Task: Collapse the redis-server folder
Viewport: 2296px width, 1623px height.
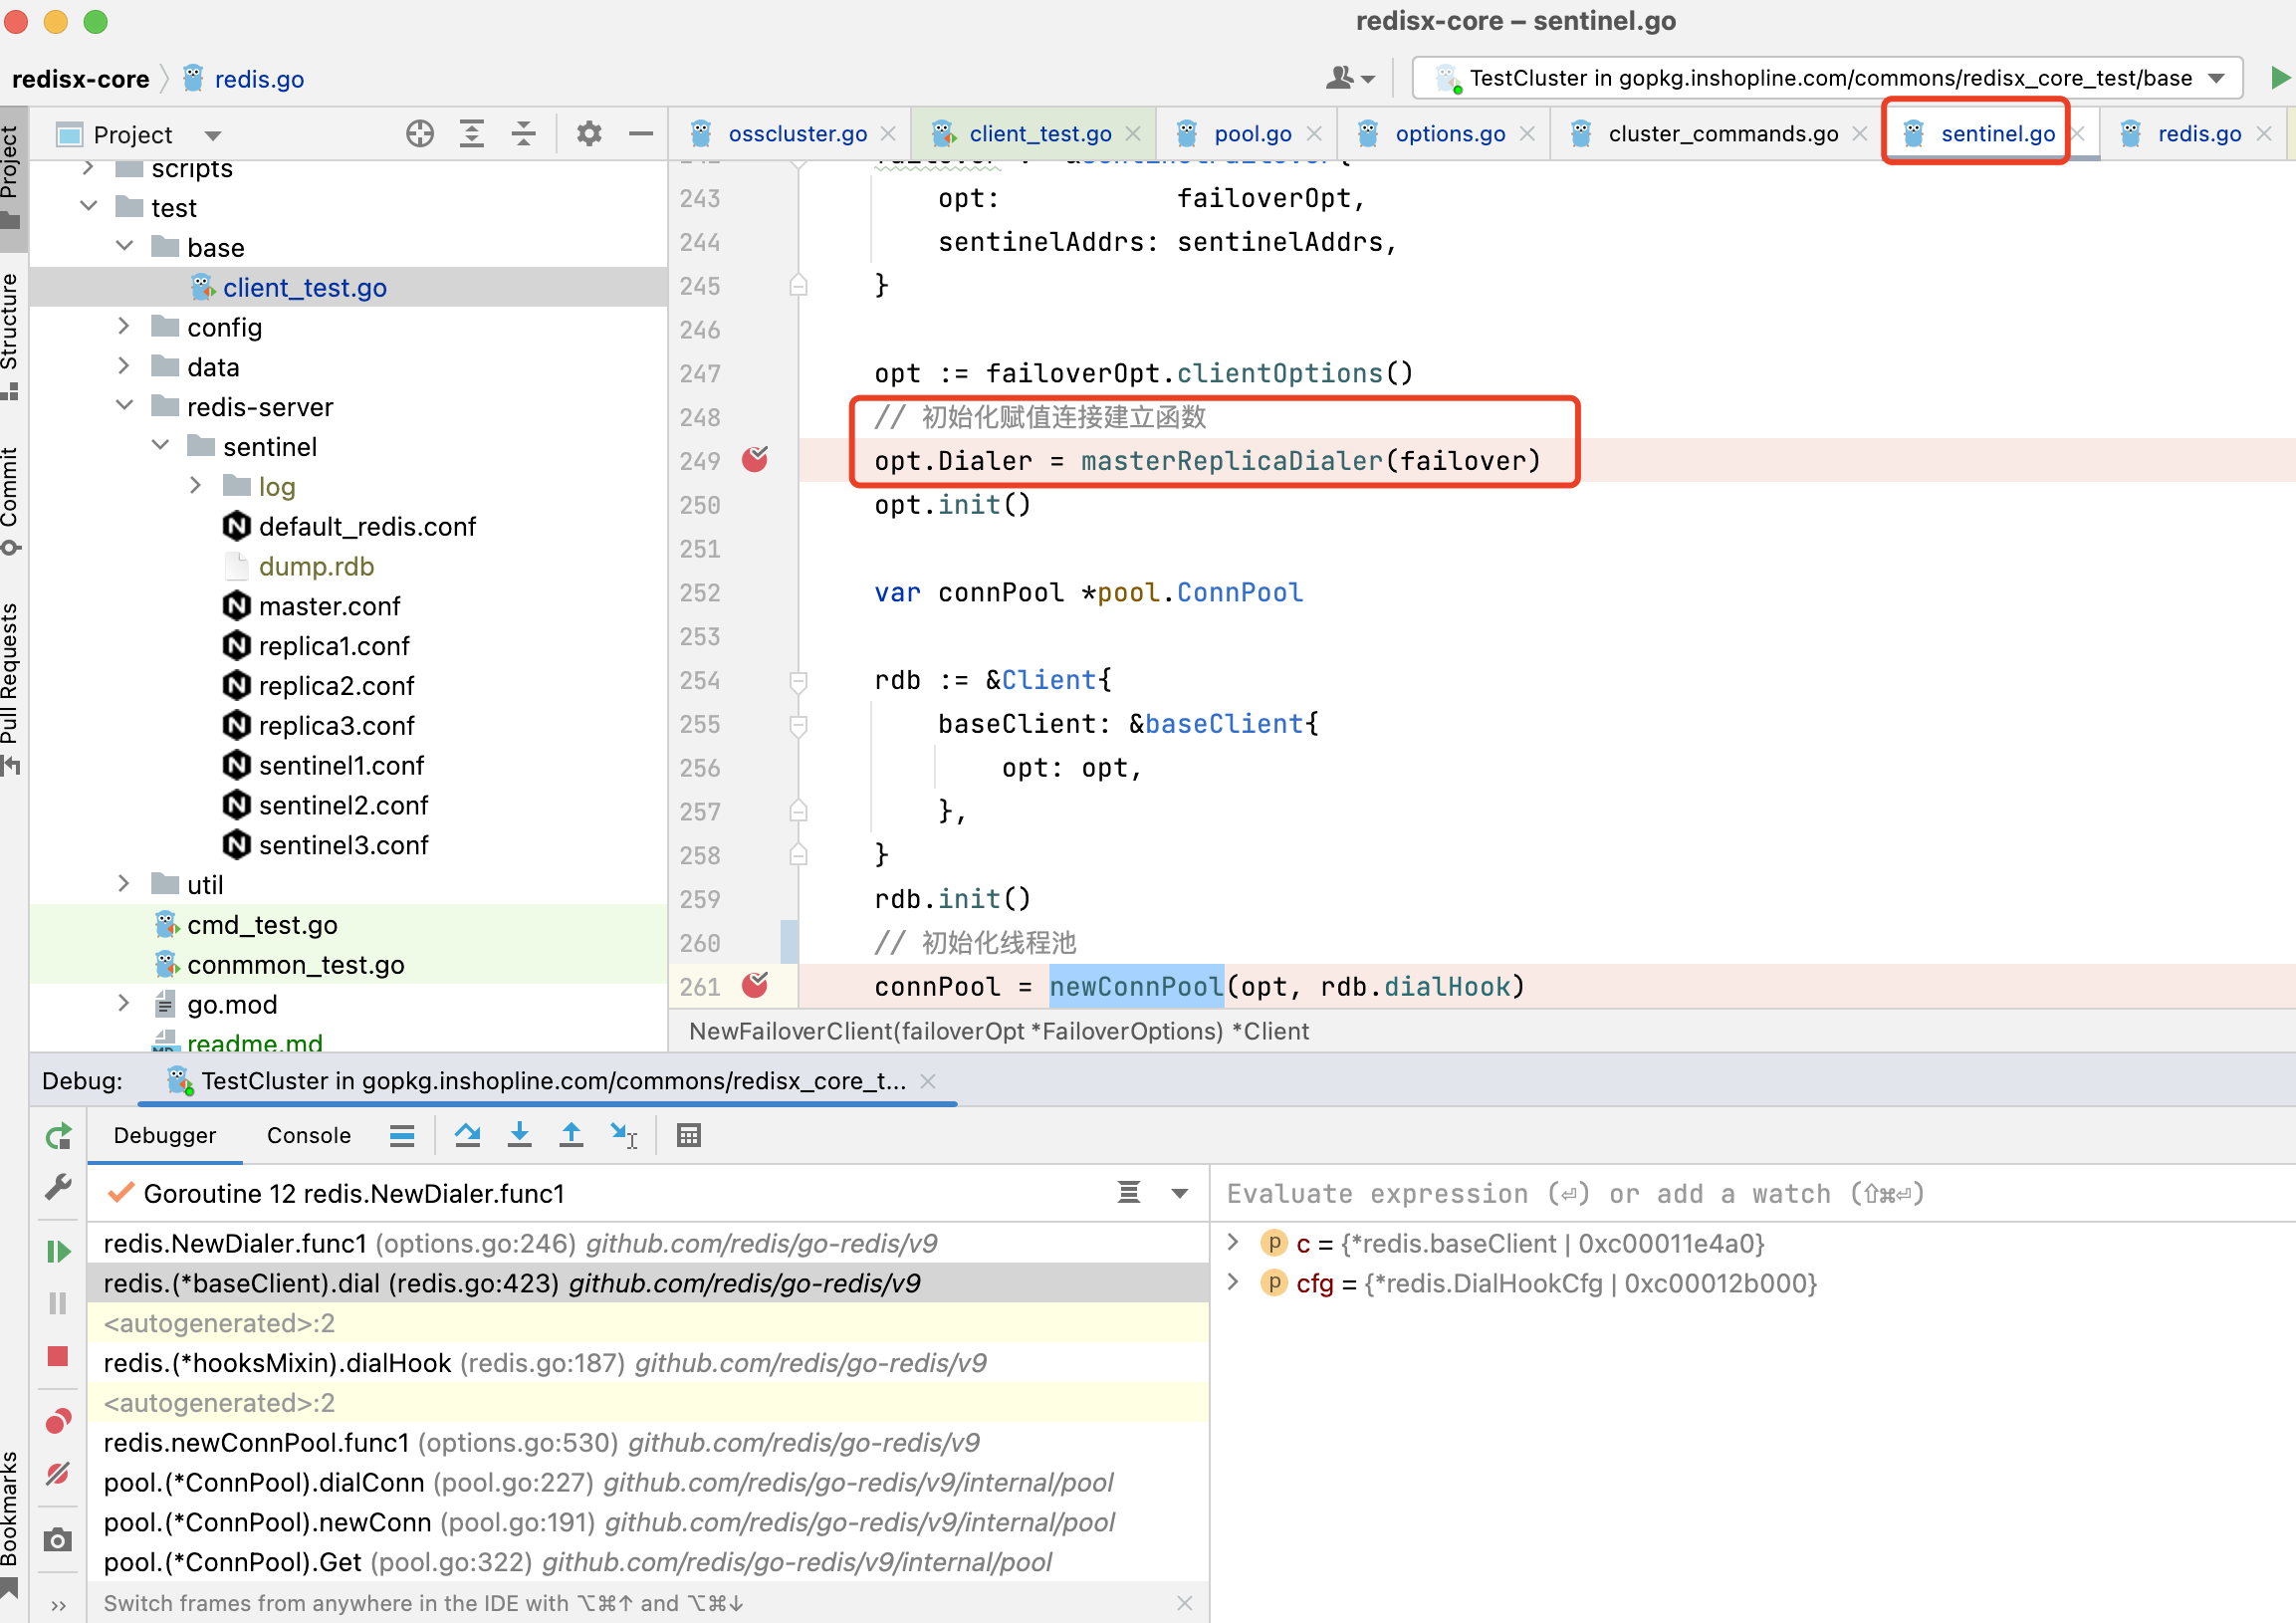Action: click(x=125, y=406)
